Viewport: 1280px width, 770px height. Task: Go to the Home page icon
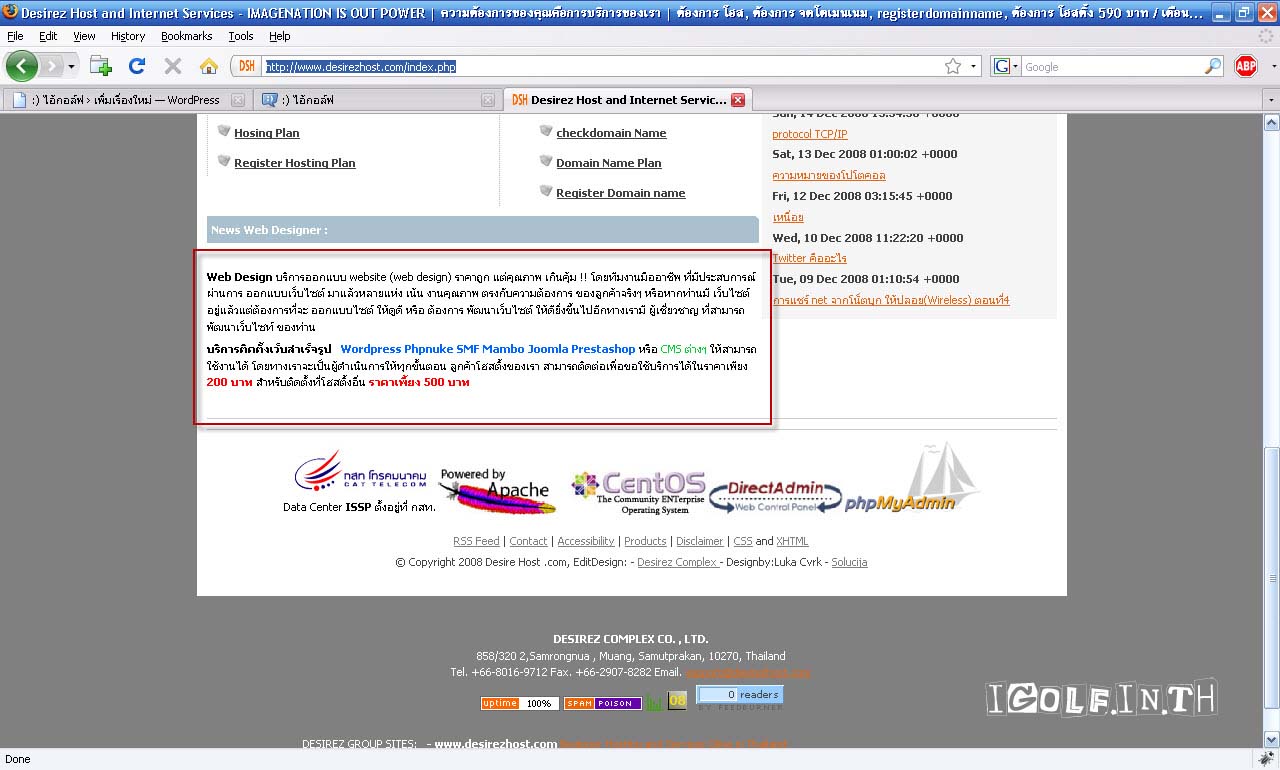tap(208, 66)
